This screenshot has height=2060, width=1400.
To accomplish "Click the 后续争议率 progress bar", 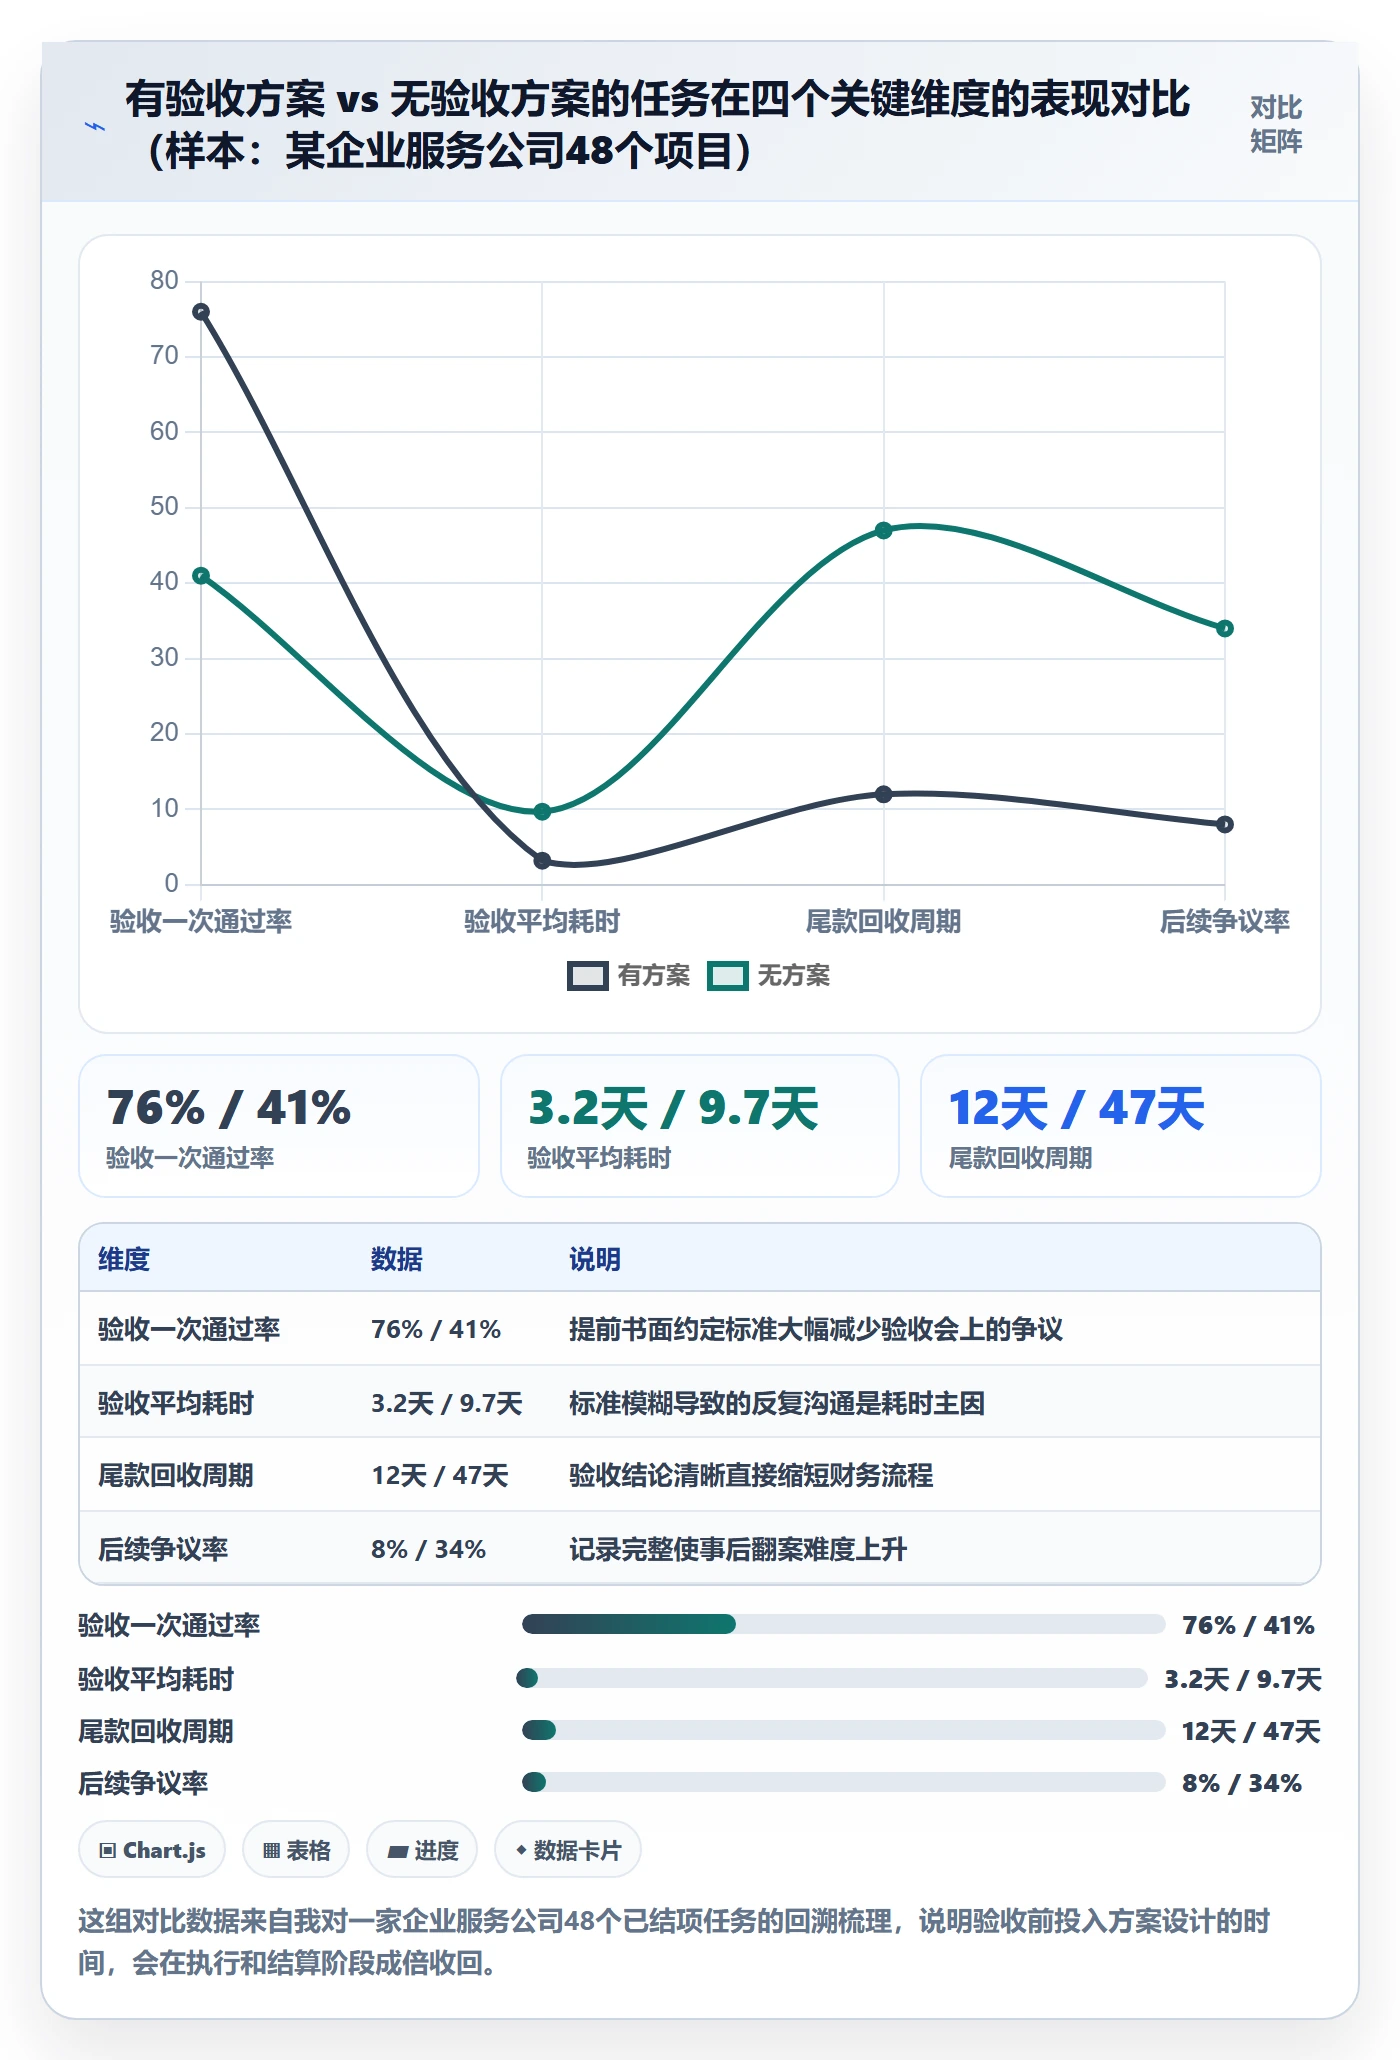I will [843, 1782].
